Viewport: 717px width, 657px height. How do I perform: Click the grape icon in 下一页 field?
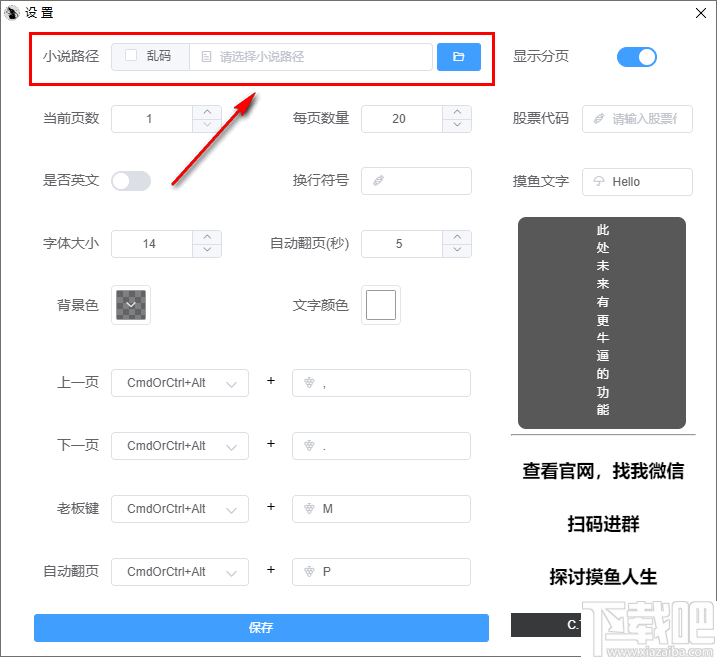[x=310, y=445]
